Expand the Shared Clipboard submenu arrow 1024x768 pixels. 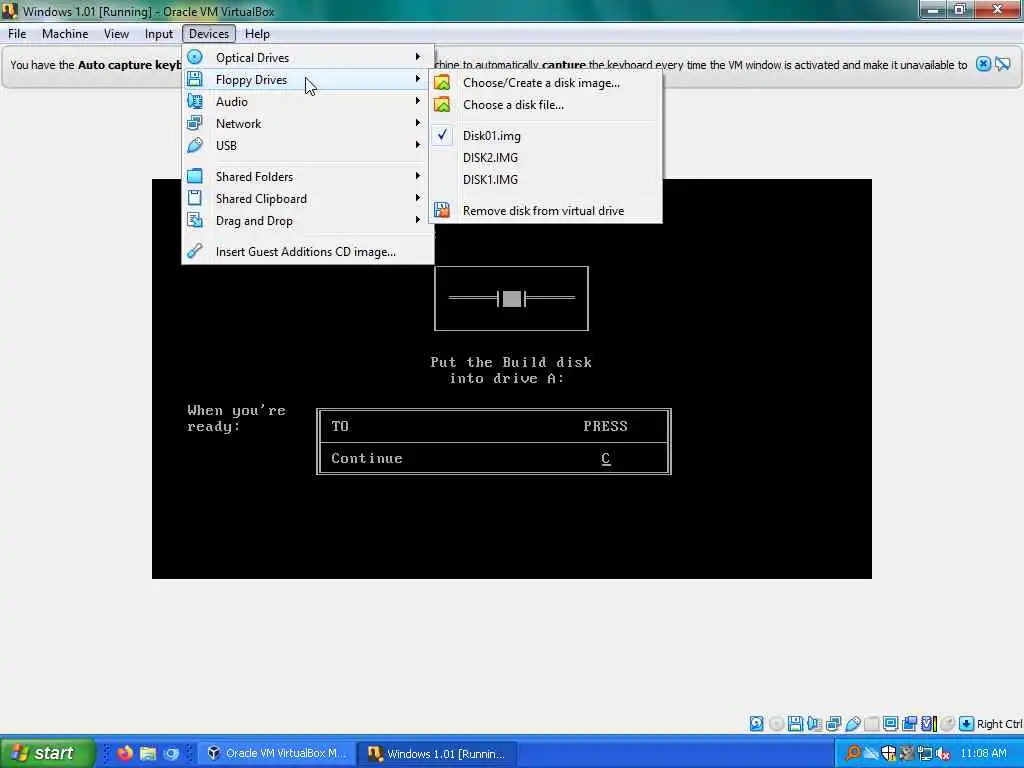click(x=417, y=198)
